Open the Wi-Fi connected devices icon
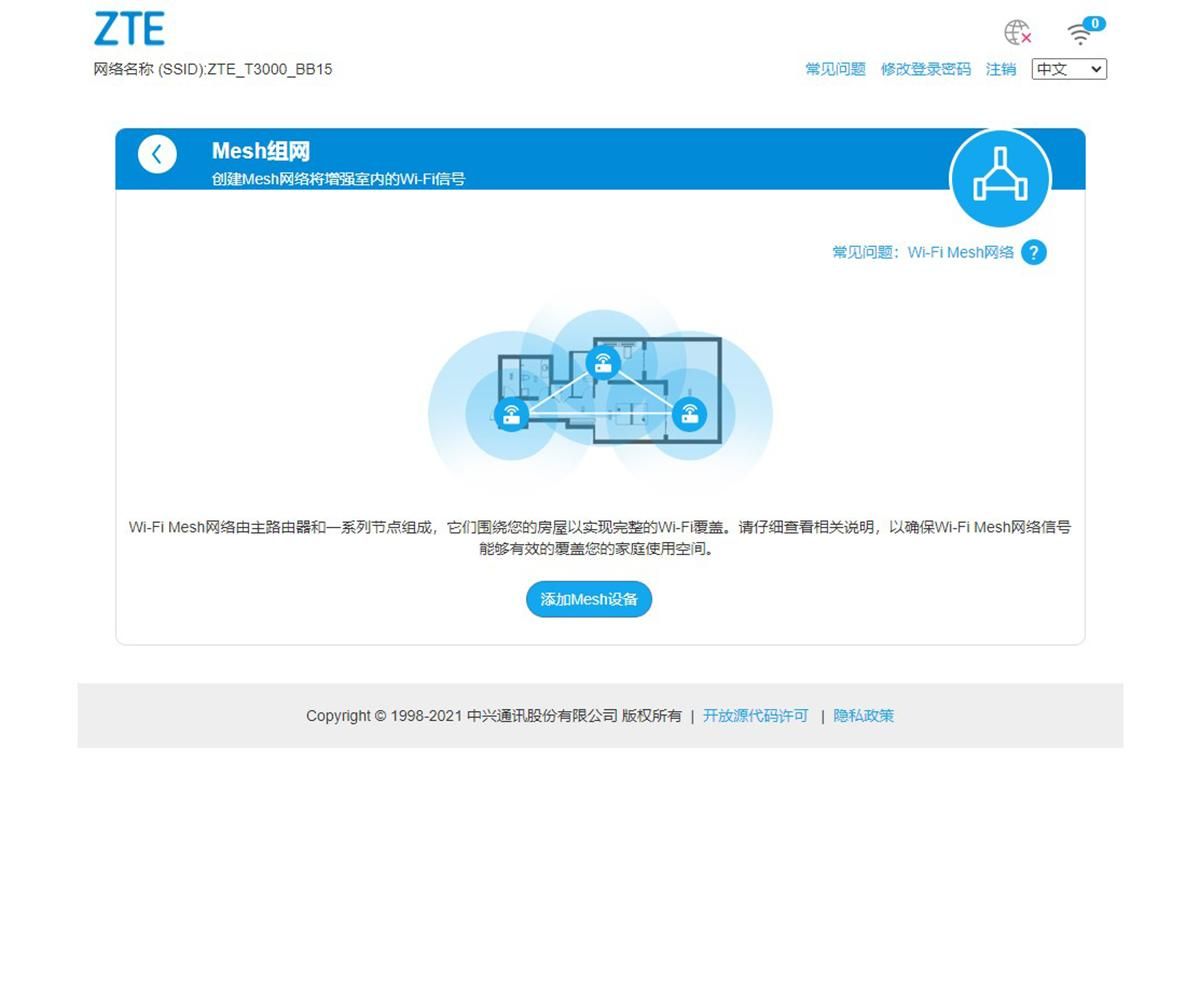 pos(1084,32)
